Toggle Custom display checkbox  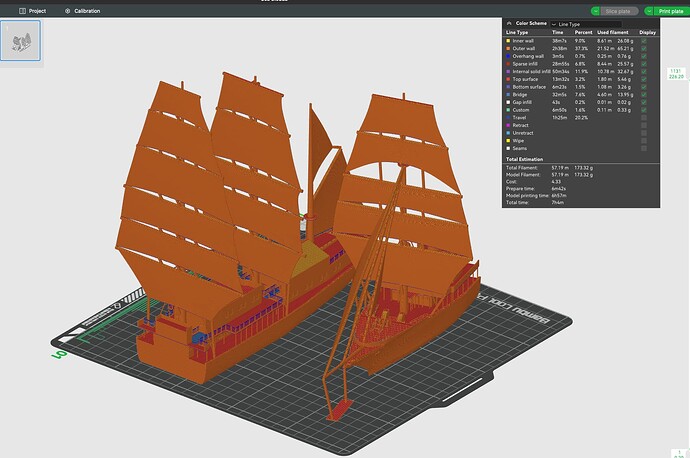tap(644, 110)
